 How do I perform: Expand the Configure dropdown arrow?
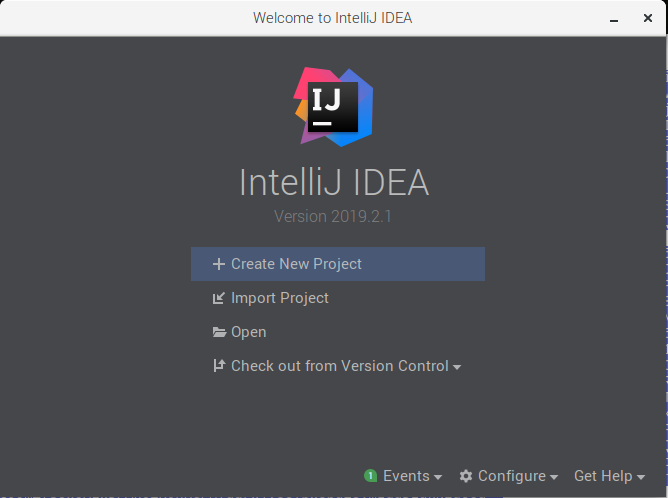click(x=554, y=477)
